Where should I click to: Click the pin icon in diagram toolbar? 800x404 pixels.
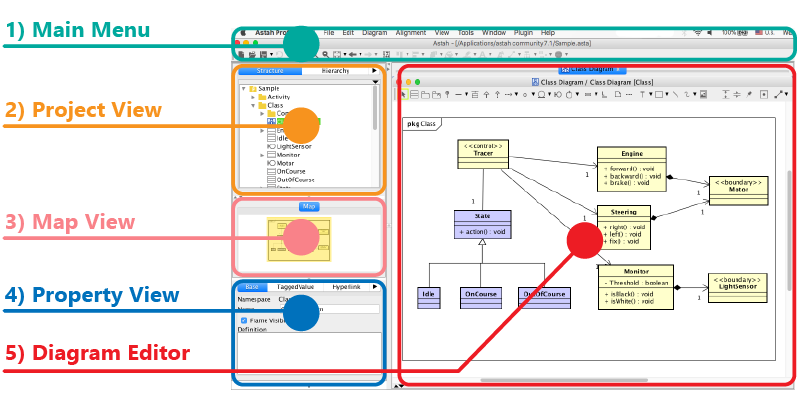[x=749, y=94]
